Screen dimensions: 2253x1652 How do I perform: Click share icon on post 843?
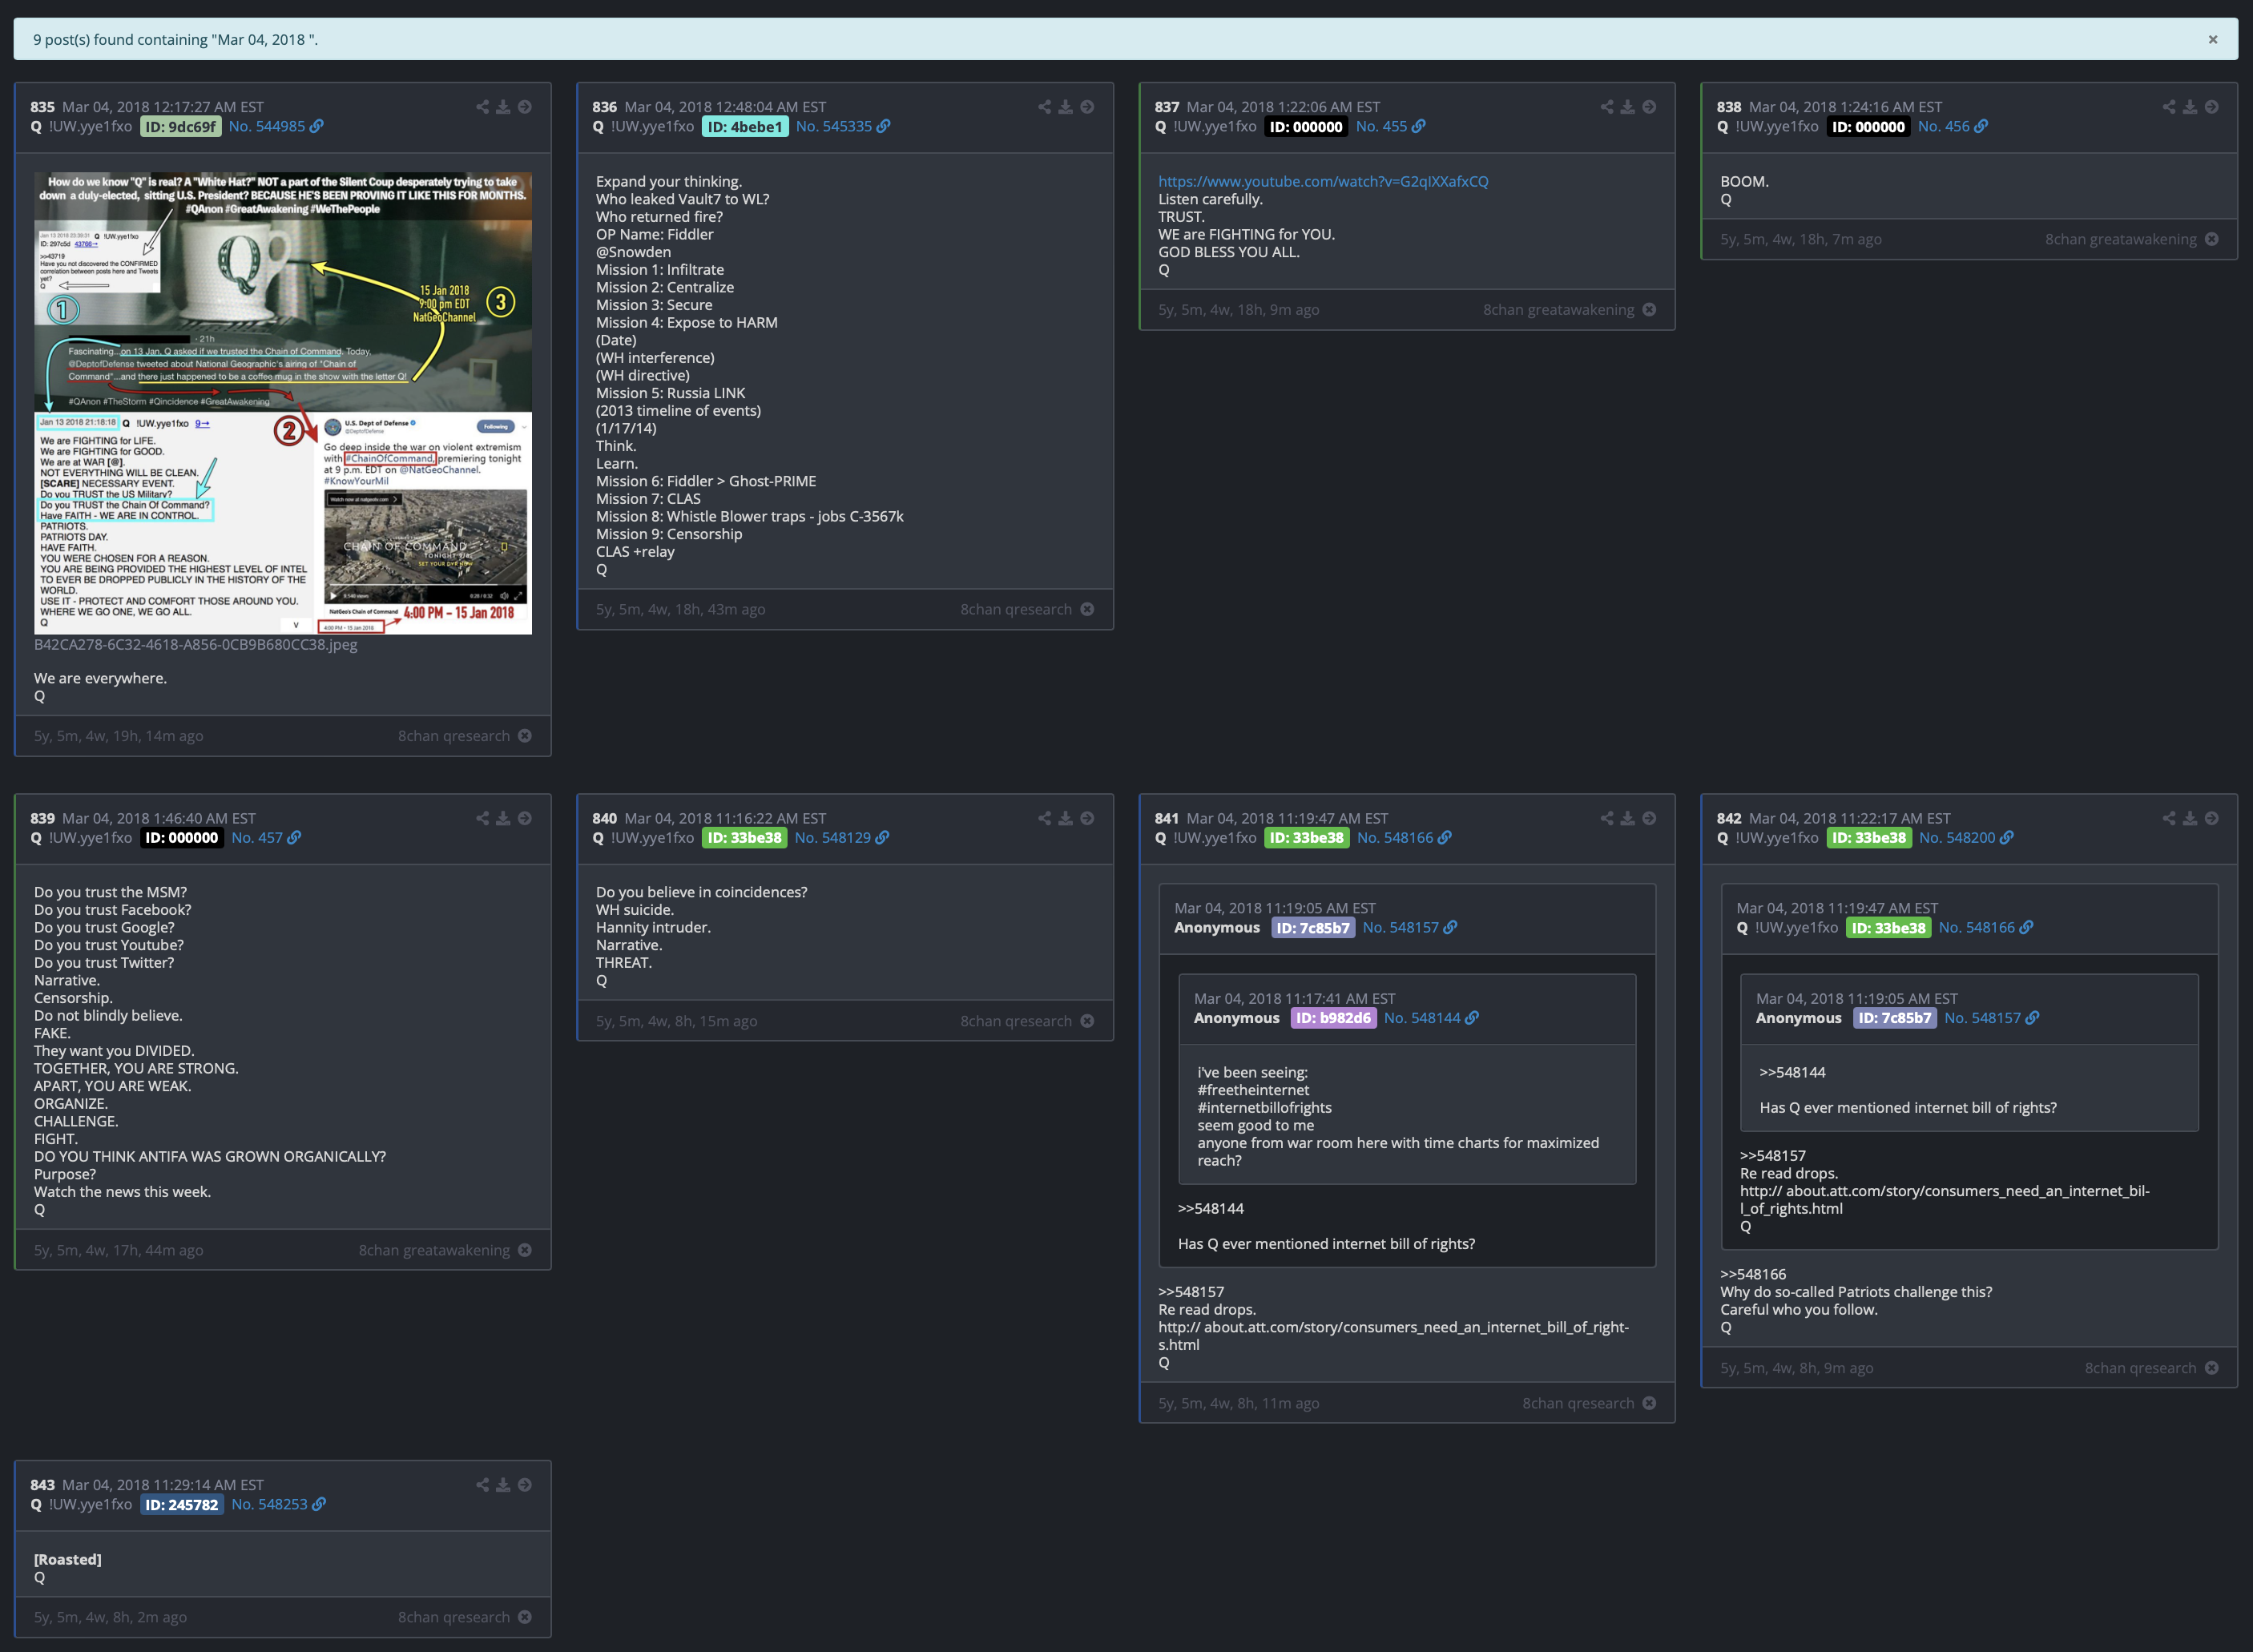(x=483, y=1485)
